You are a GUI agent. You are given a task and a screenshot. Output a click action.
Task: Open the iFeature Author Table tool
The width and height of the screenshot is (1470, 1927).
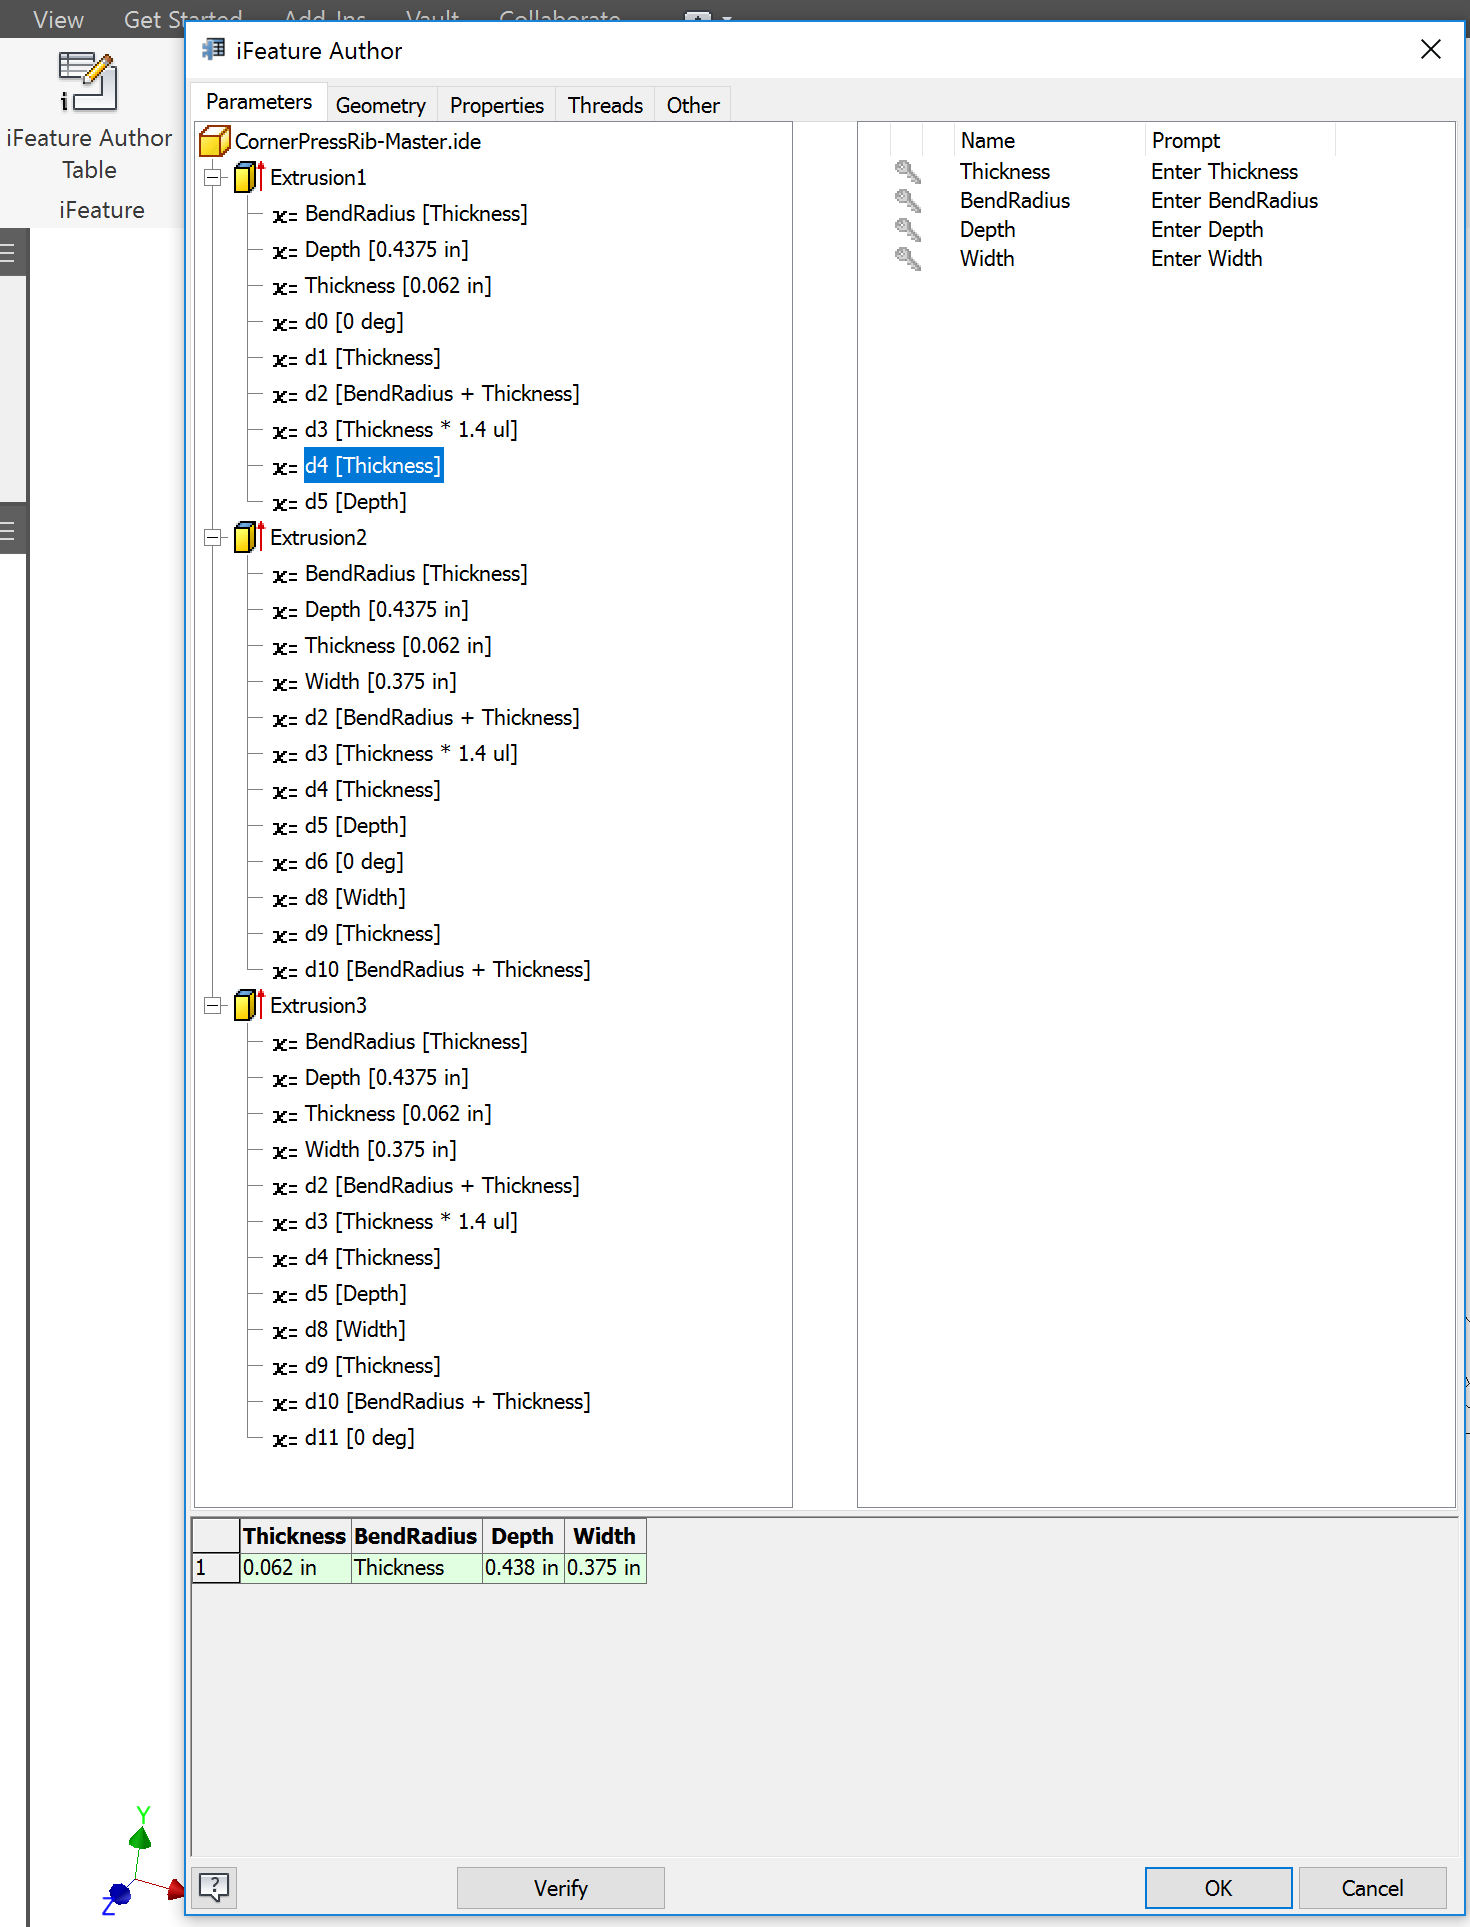89,117
